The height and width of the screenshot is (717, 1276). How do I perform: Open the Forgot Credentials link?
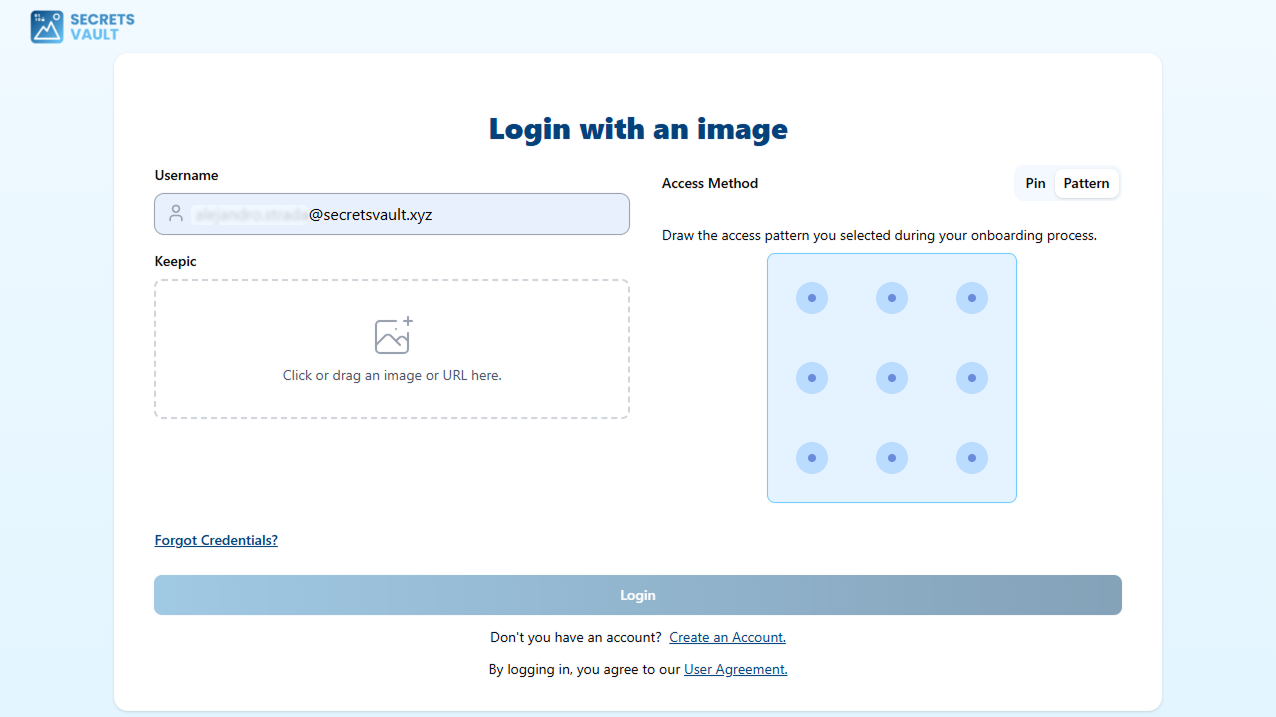[x=216, y=540]
